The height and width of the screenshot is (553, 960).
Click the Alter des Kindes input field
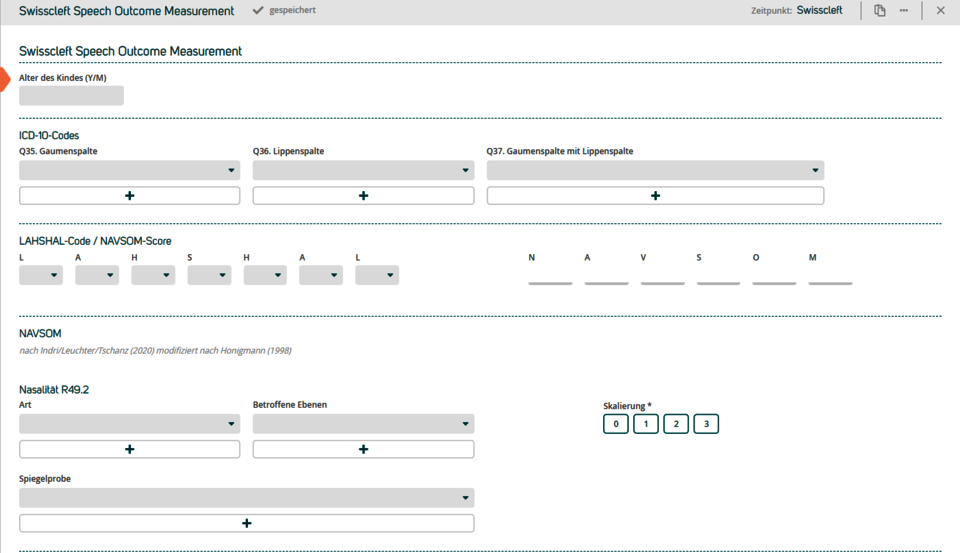point(71,96)
